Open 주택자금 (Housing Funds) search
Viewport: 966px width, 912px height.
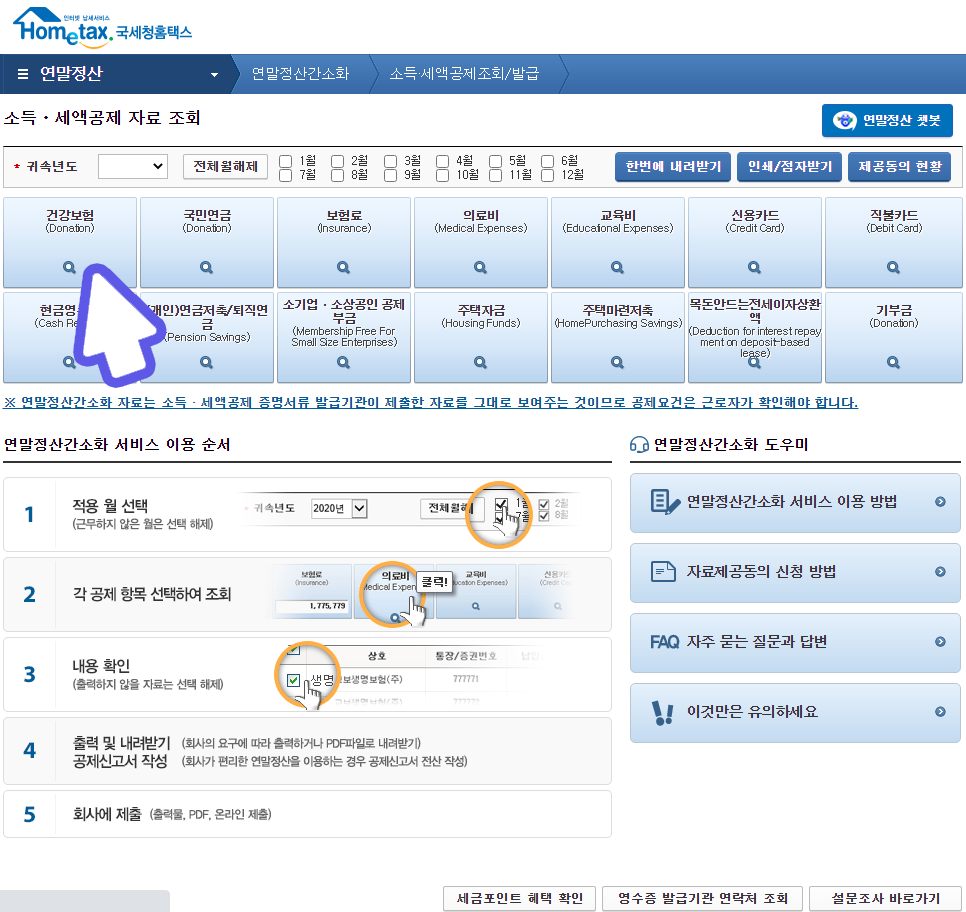coord(480,360)
